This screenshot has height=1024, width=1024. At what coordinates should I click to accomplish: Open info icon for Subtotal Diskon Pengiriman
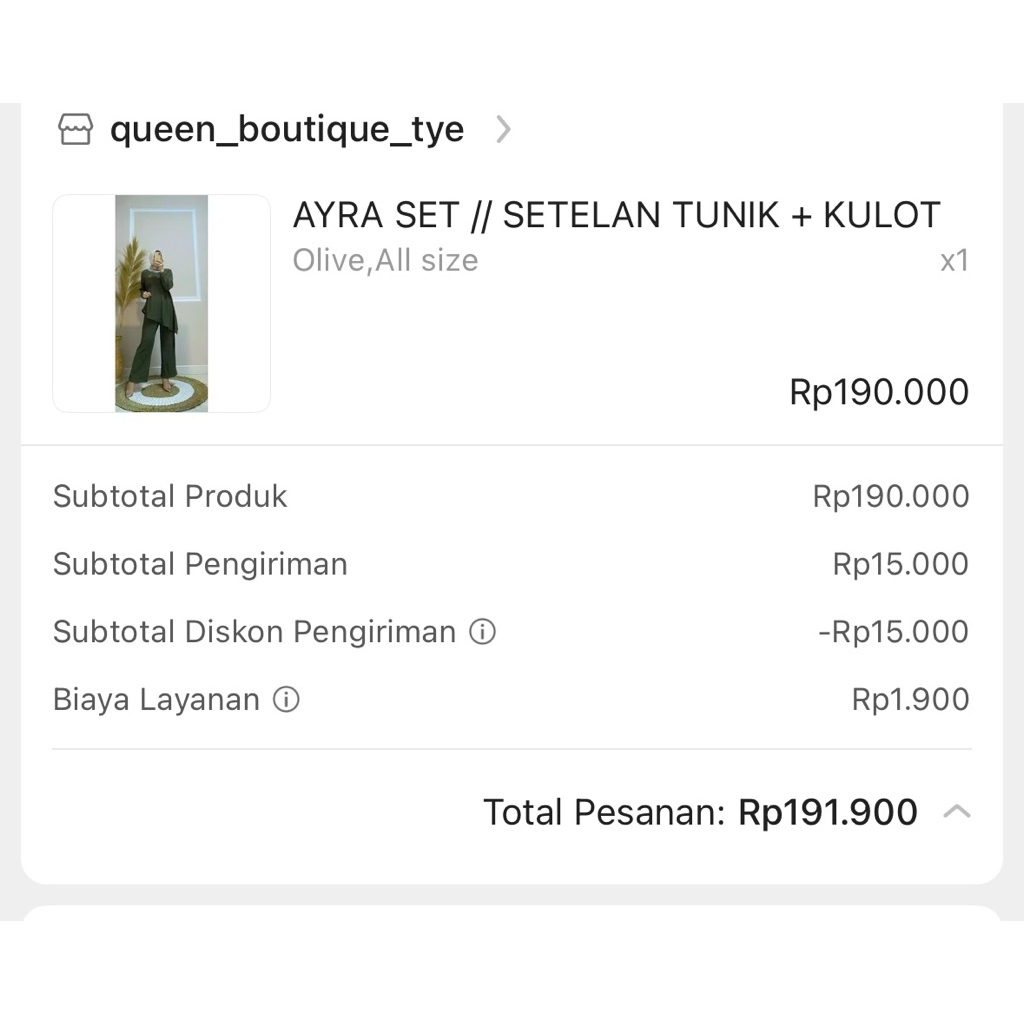[x=483, y=632]
